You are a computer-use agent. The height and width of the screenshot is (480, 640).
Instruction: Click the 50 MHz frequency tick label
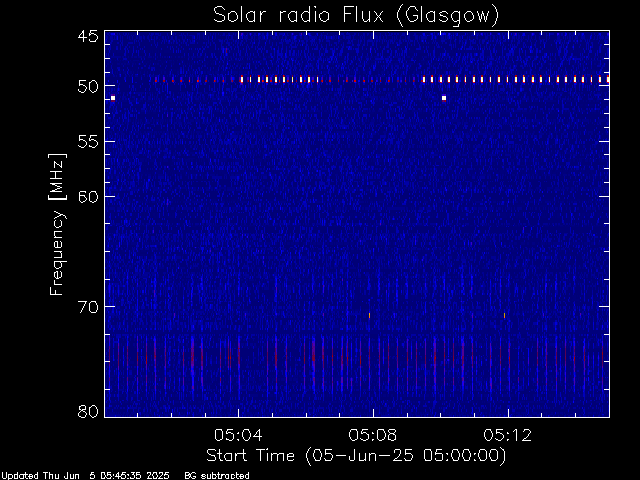88,87
